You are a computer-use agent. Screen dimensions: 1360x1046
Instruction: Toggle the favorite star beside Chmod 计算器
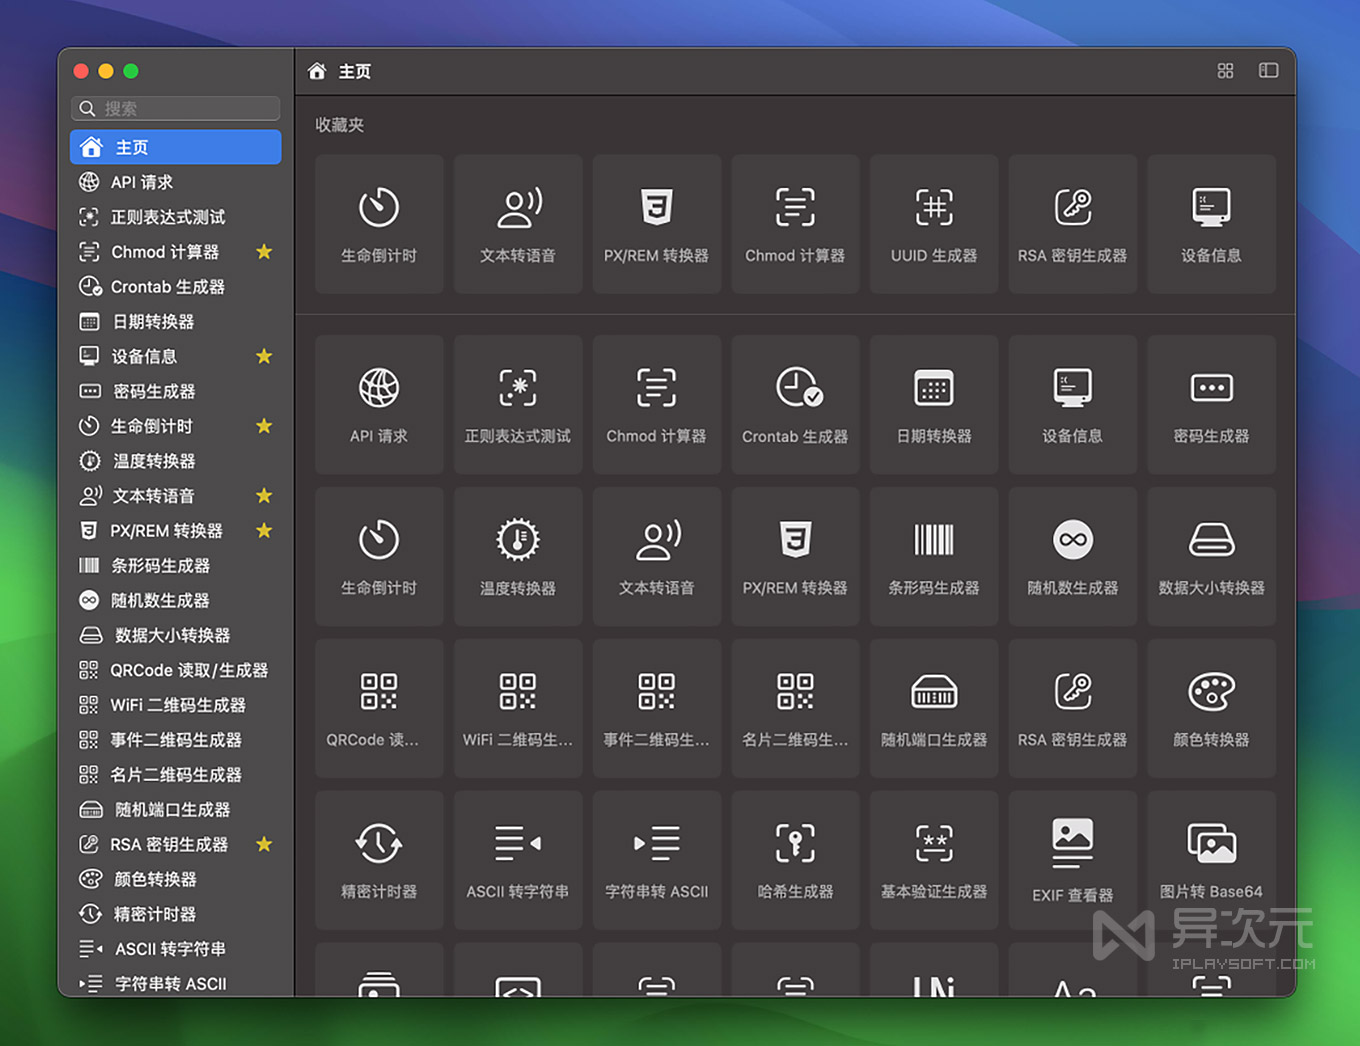click(x=264, y=252)
